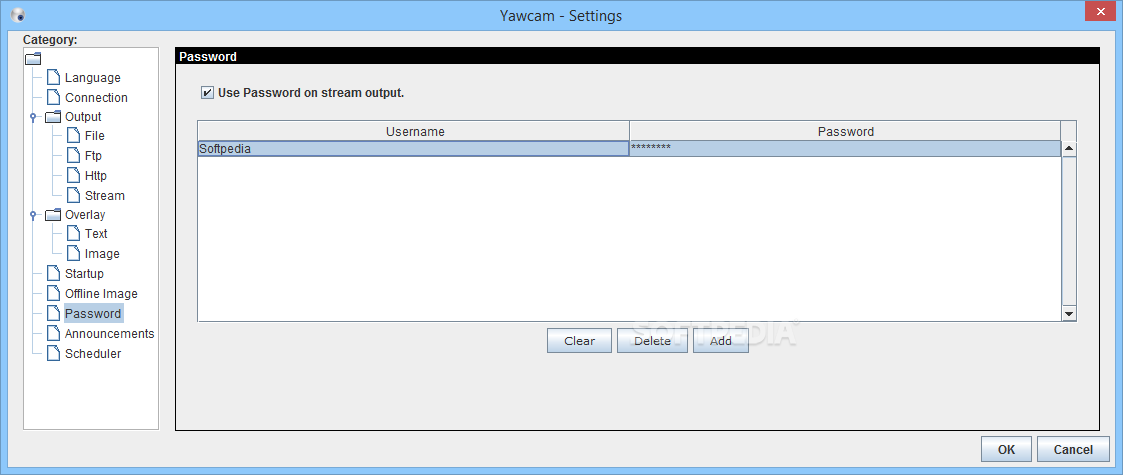Open File output settings
This screenshot has width=1123, height=475.
(95, 135)
